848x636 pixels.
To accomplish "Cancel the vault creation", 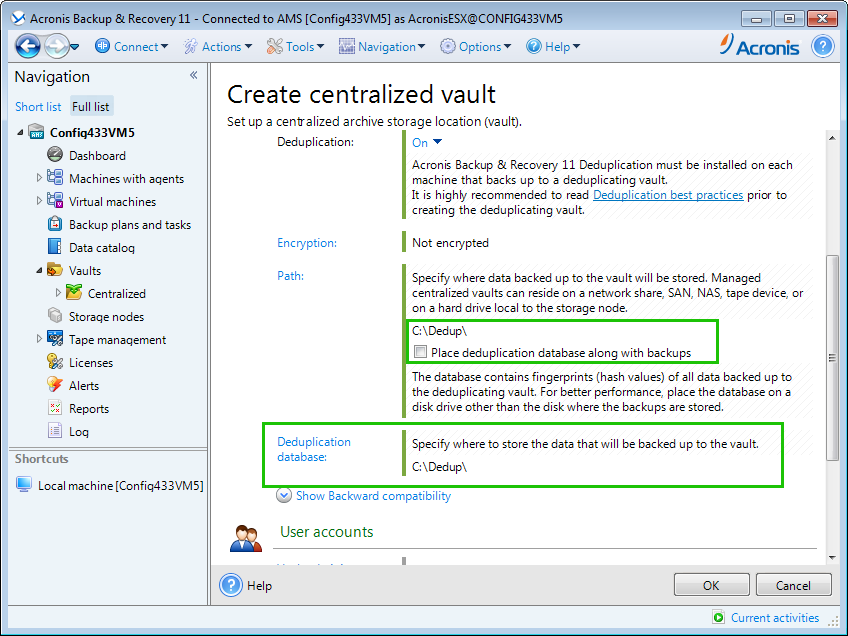I will pos(793,585).
